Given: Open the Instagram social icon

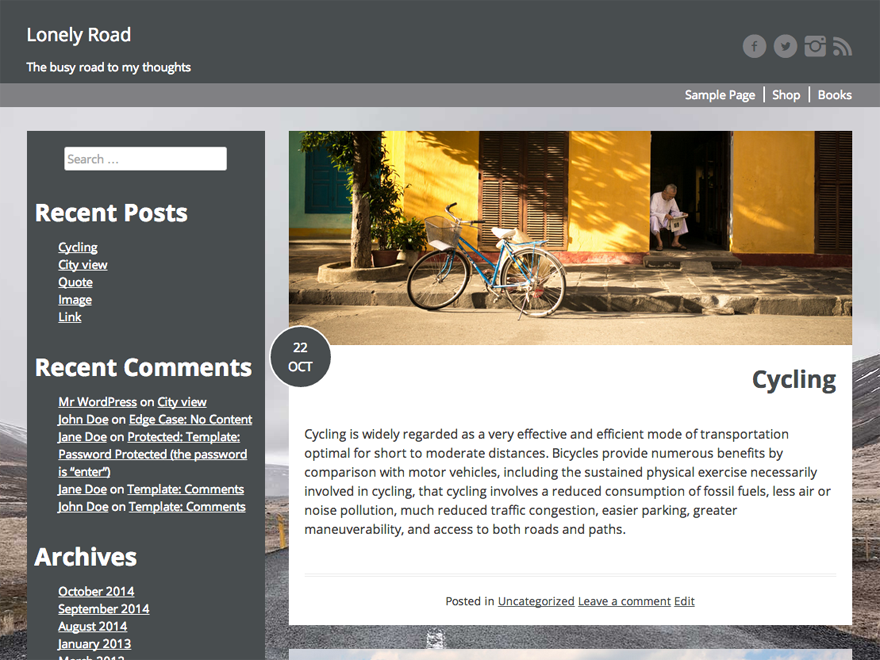Looking at the screenshot, I should coord(816,46).
